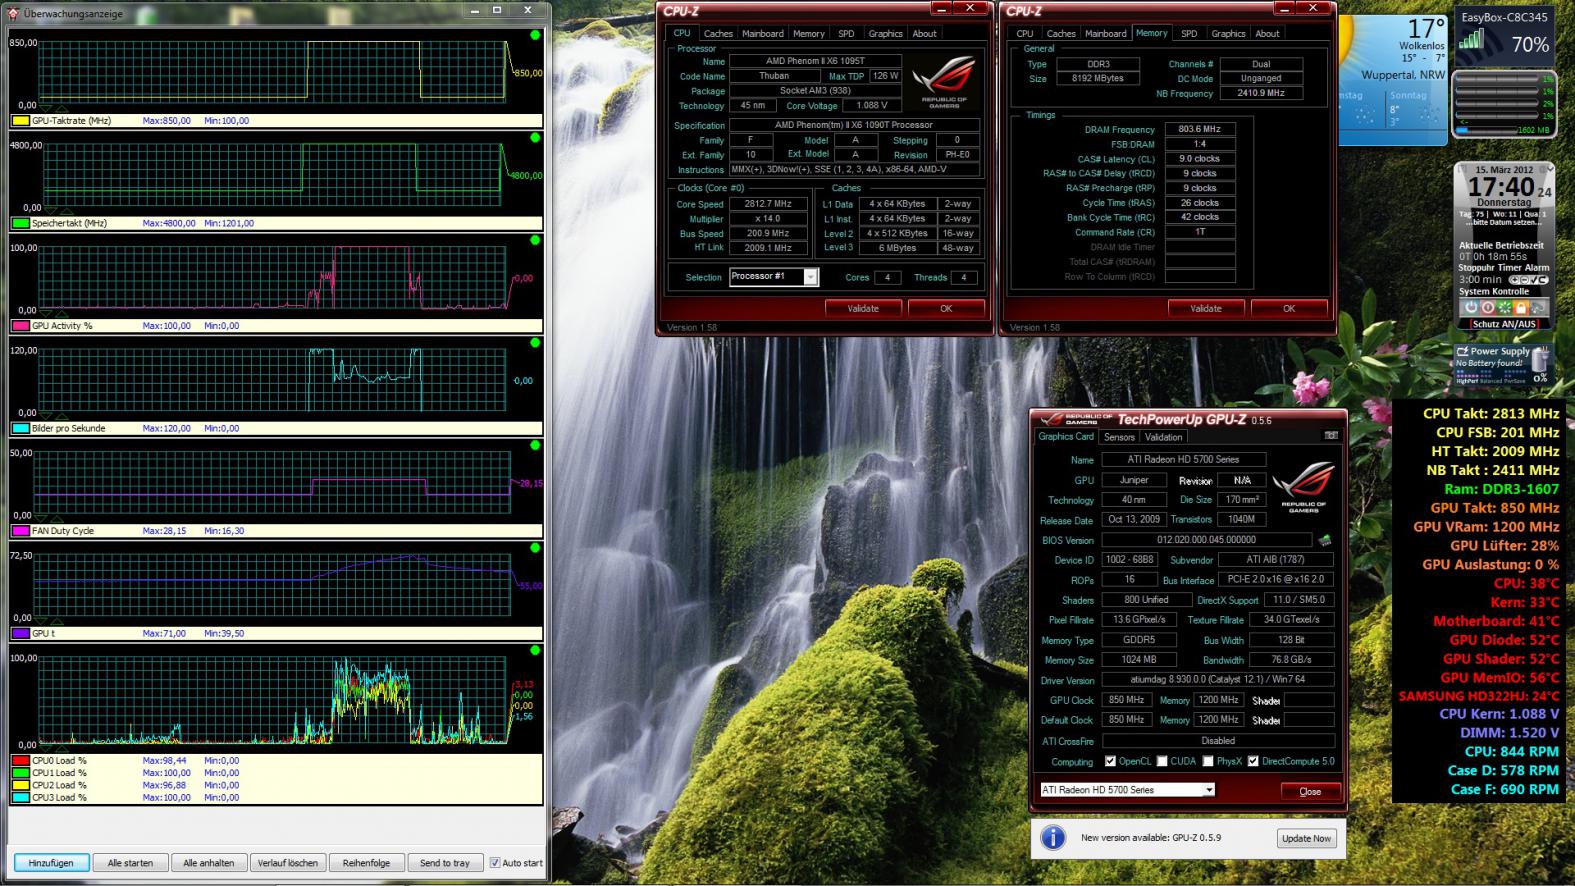Click red restart icon under System Kontrolle
1575x886 pixels.
coord(1486,308)
